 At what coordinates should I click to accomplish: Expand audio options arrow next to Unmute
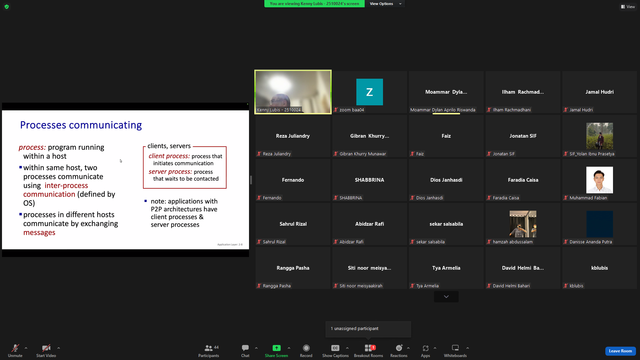(x=26, y=348)
